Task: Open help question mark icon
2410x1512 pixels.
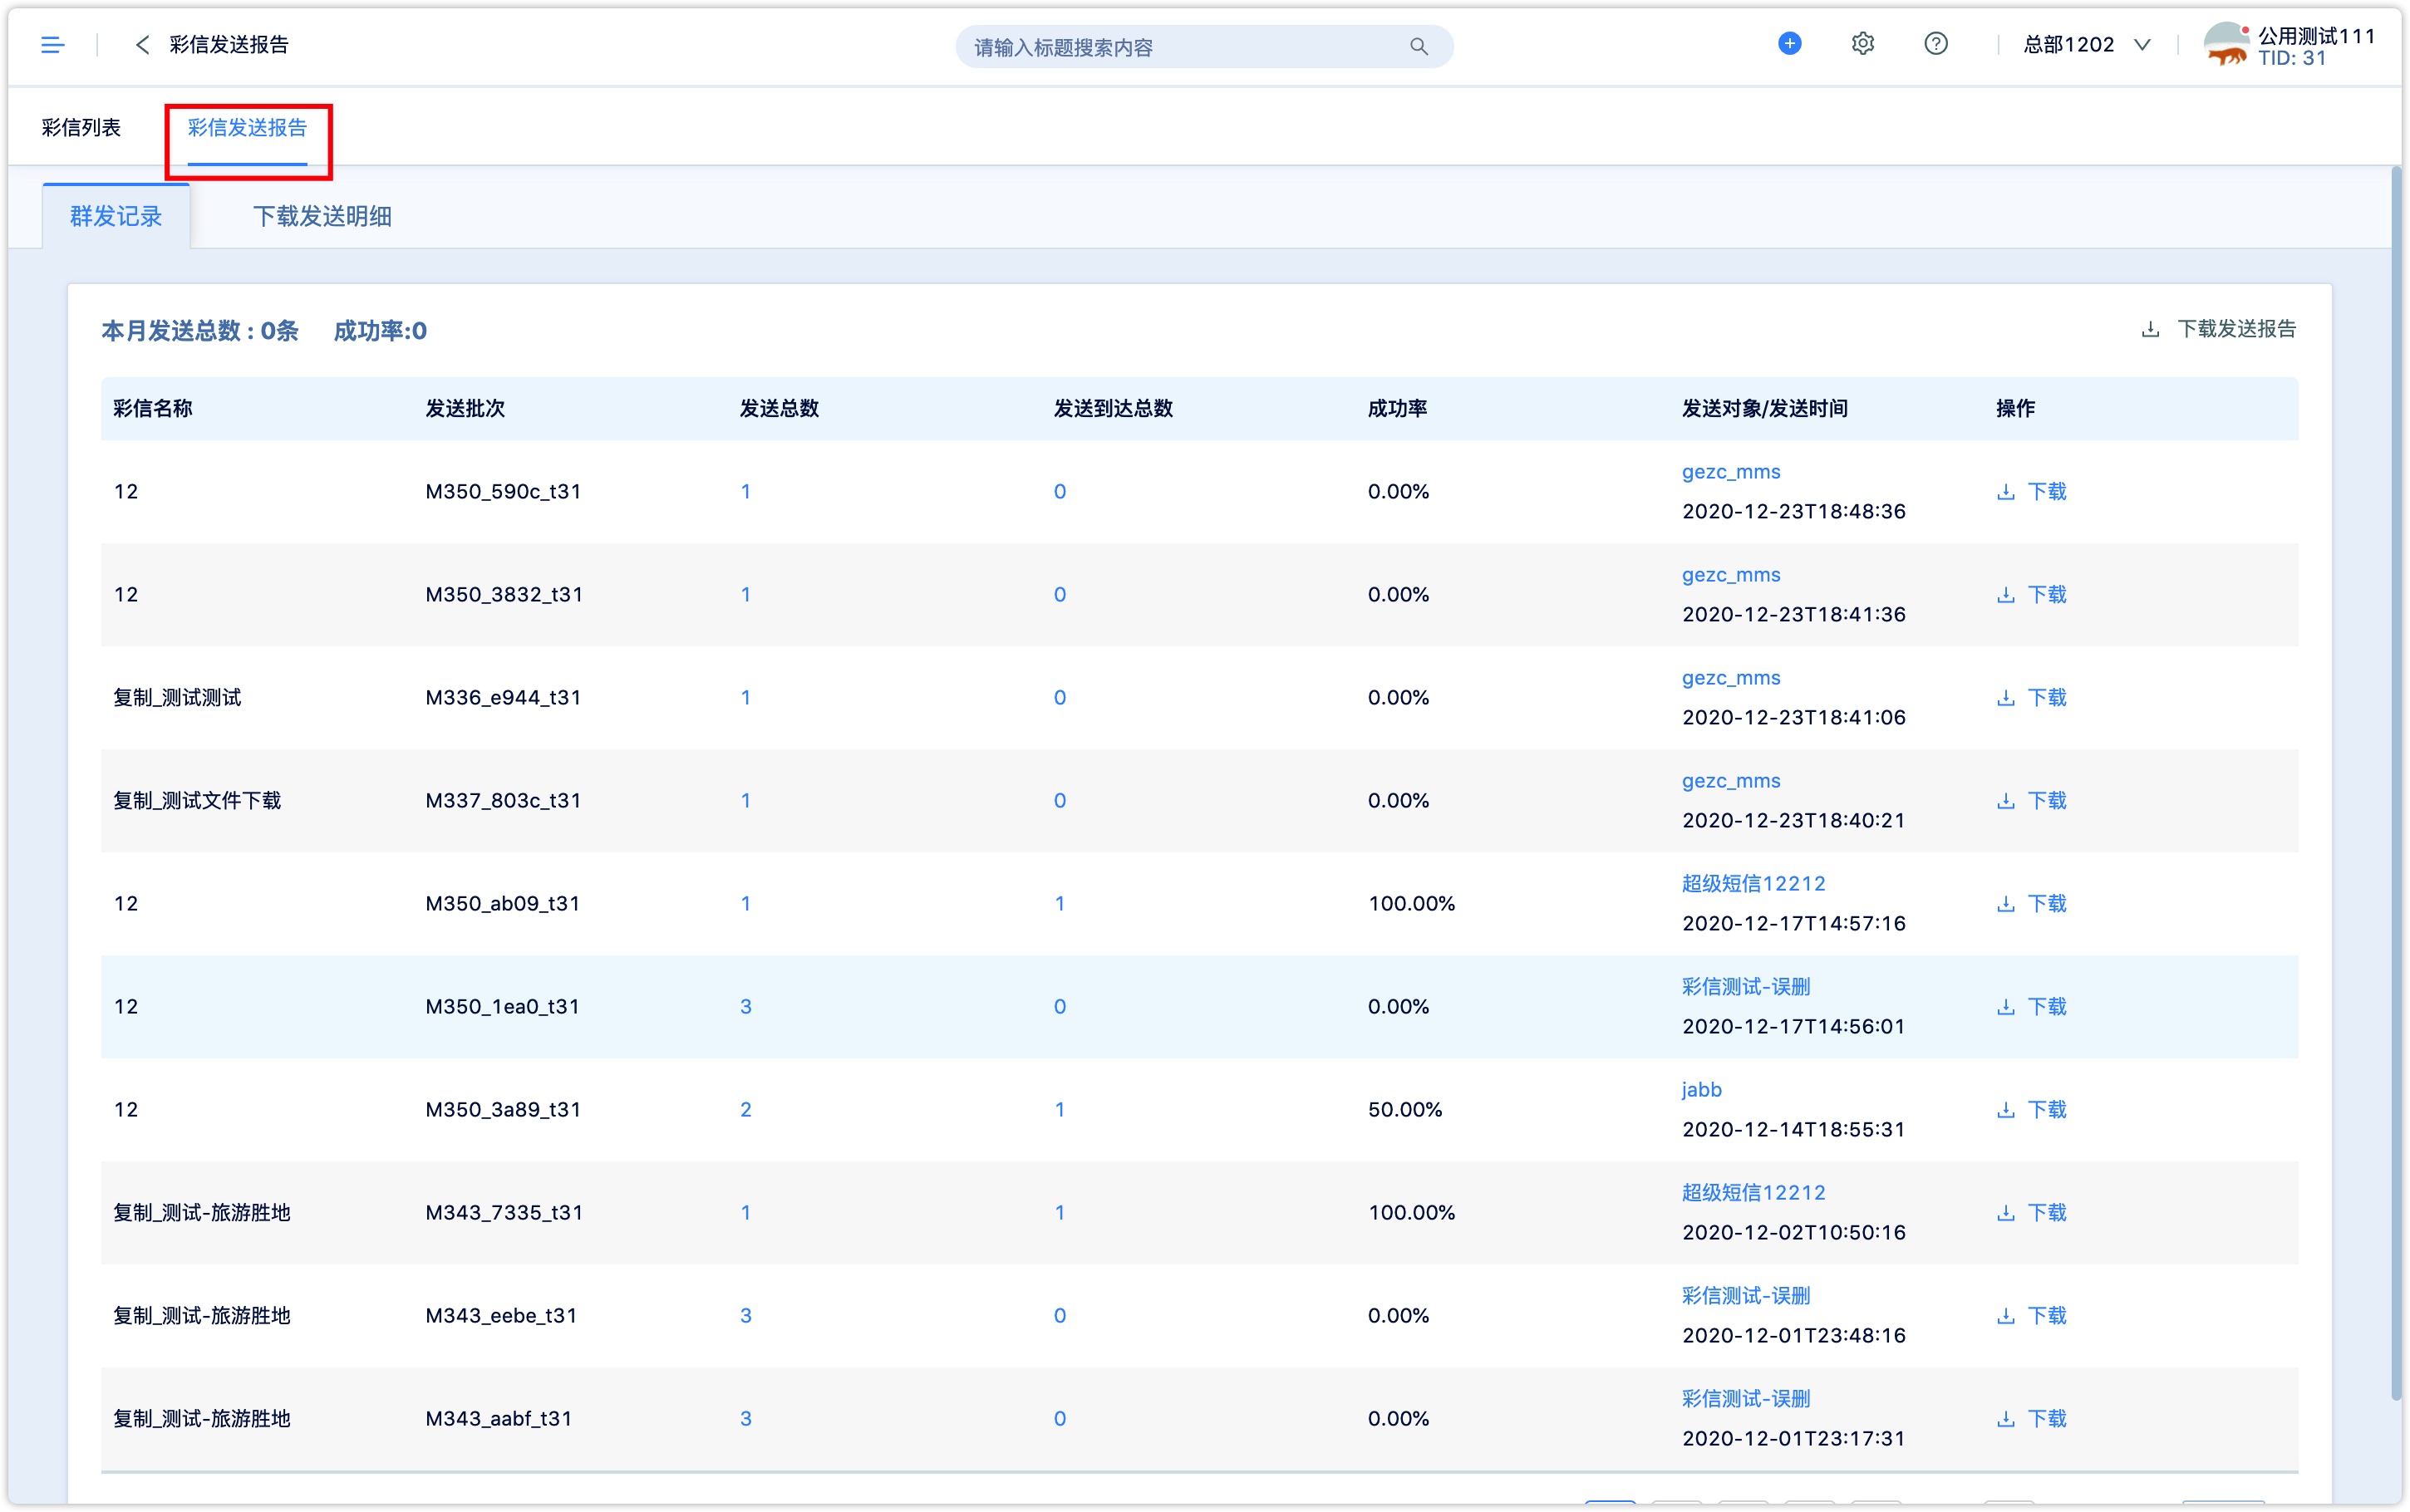Action: click(1935, 44)
